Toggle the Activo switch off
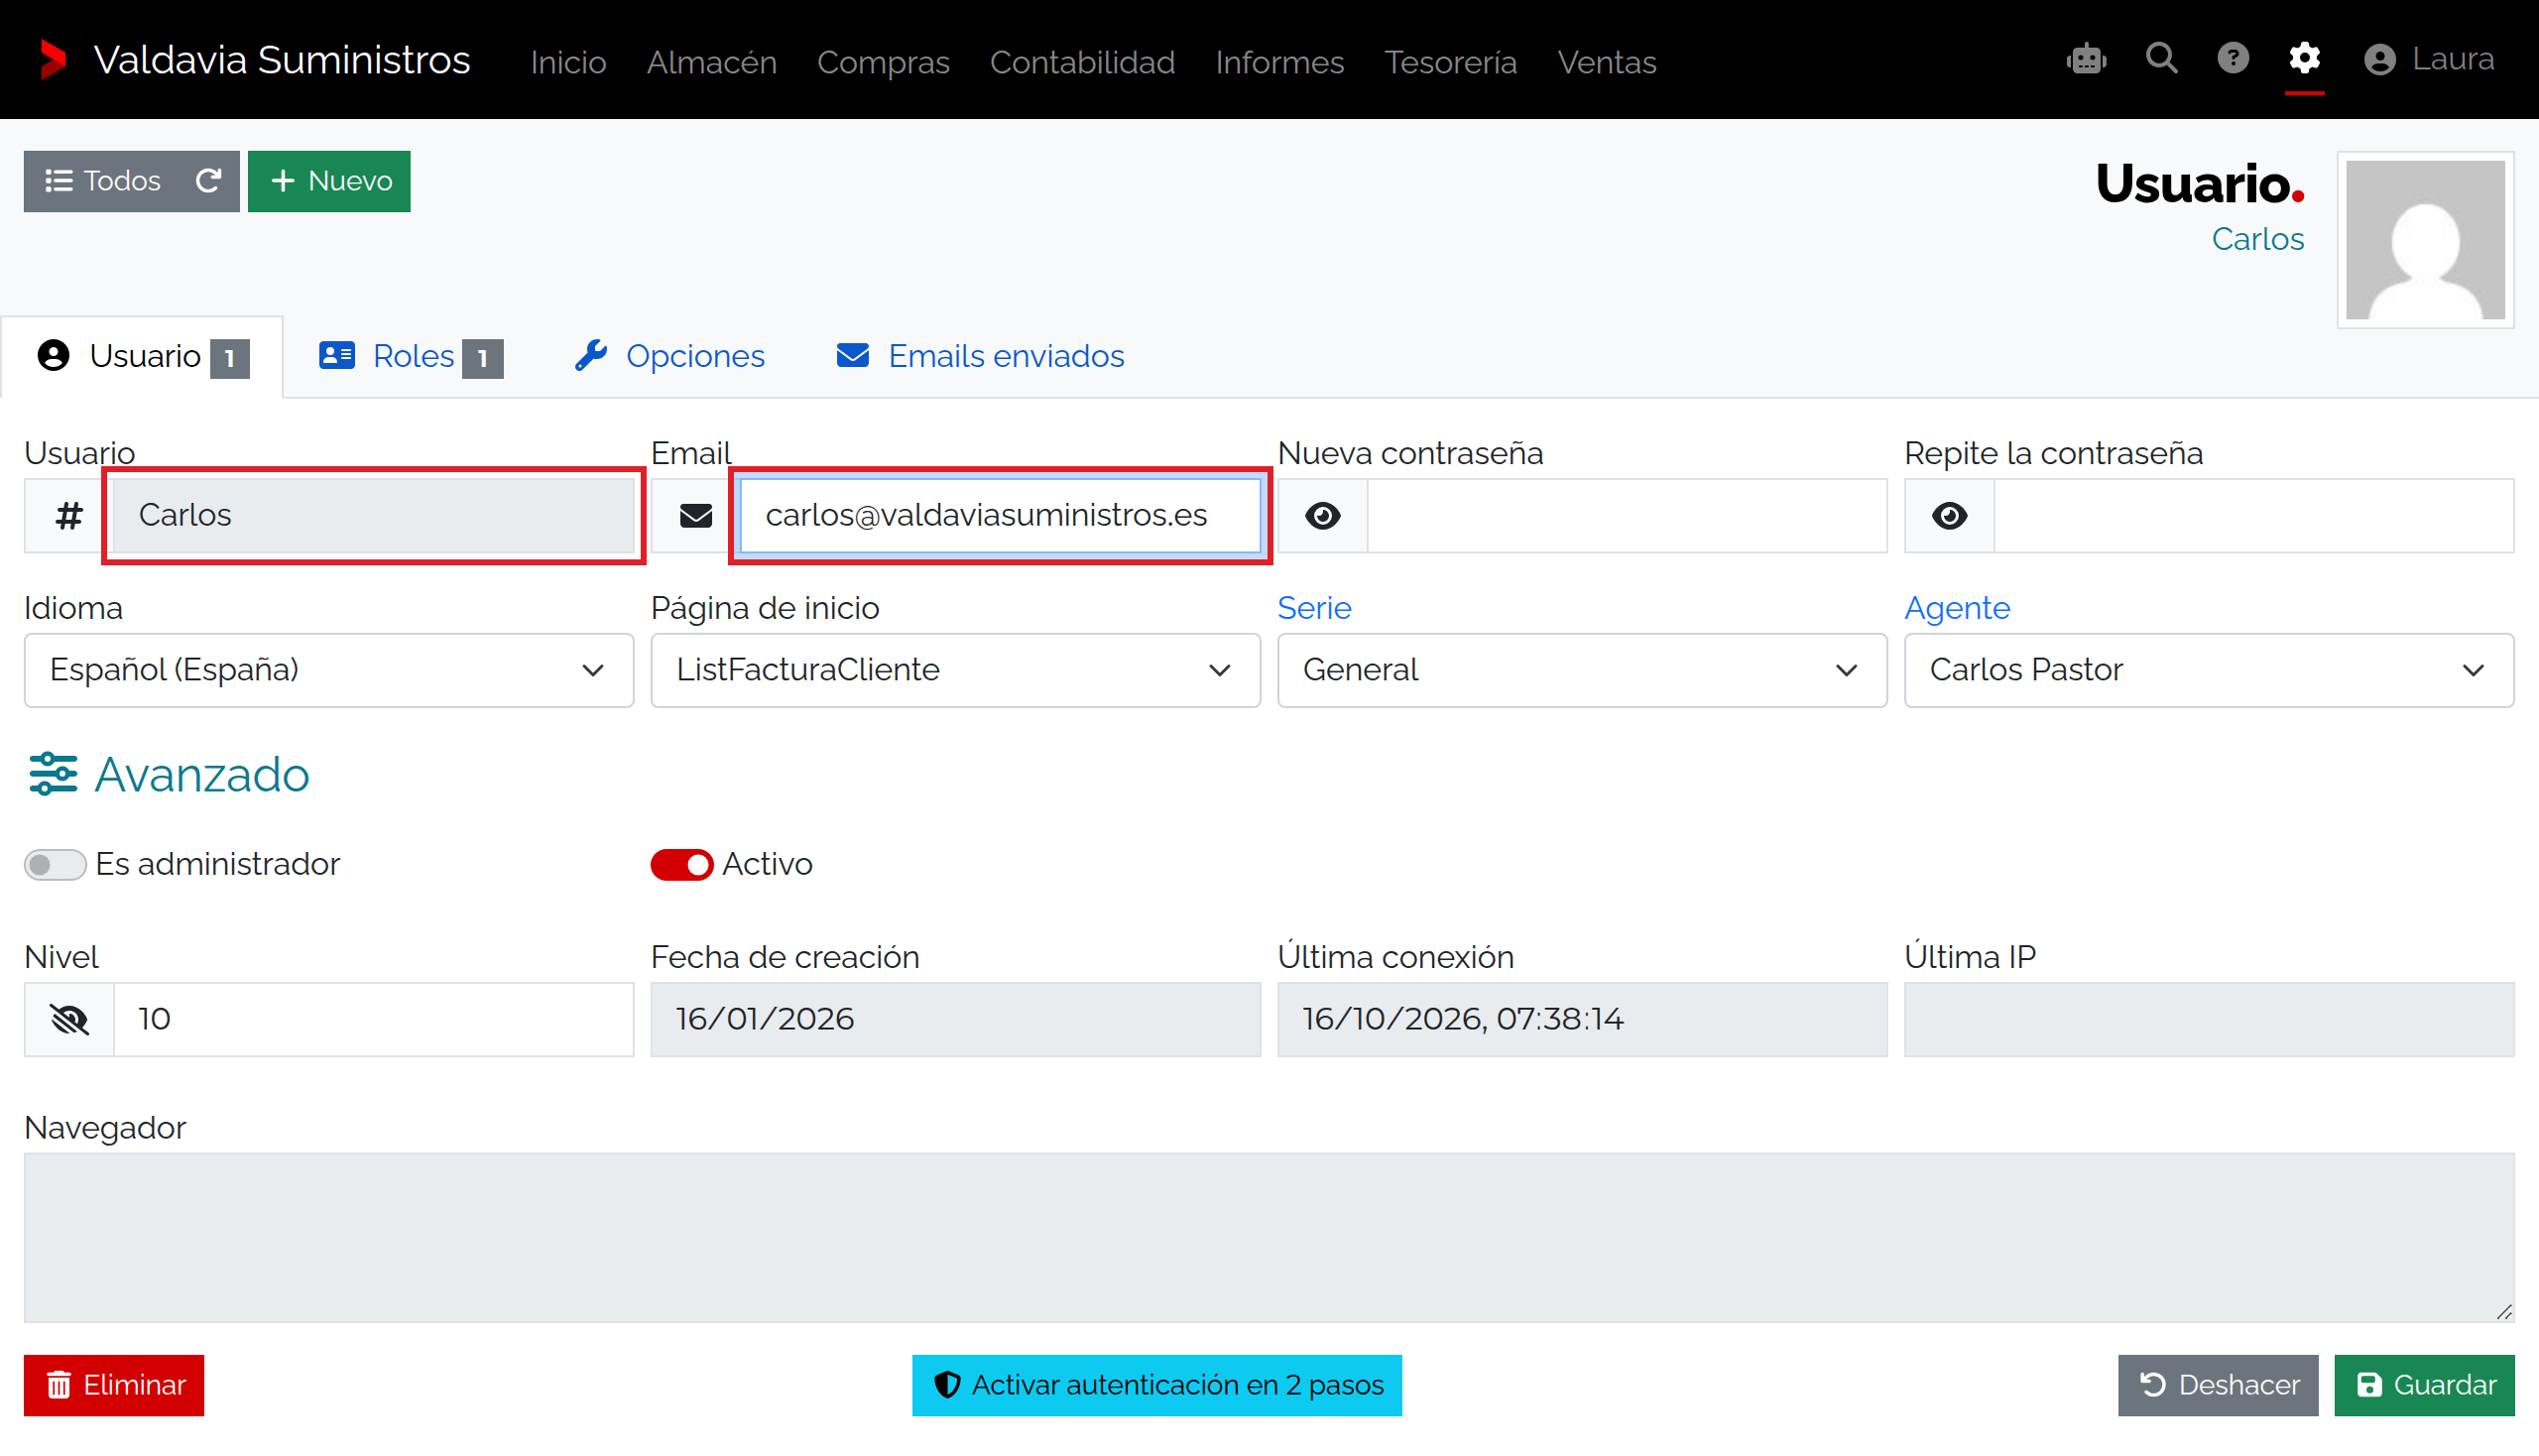2539x1456 pixels. (682, 865)
